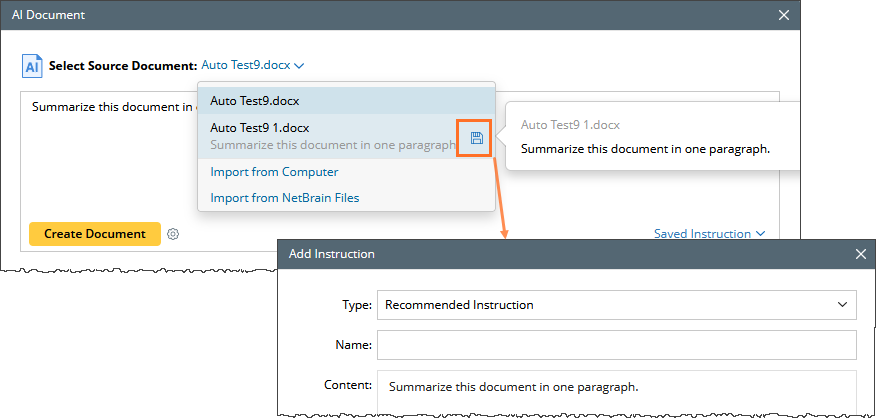Open the Saved Instruction dropdown

(709, 234)
